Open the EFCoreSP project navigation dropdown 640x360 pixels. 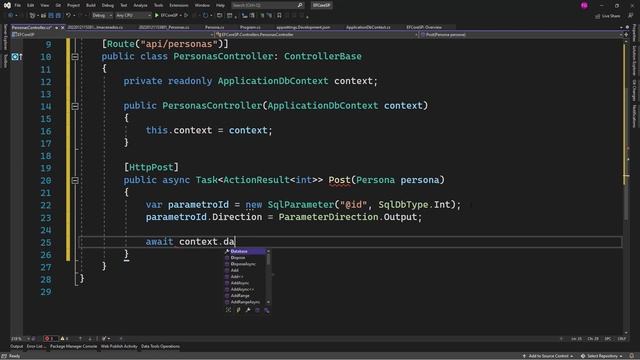coord(113,35)
